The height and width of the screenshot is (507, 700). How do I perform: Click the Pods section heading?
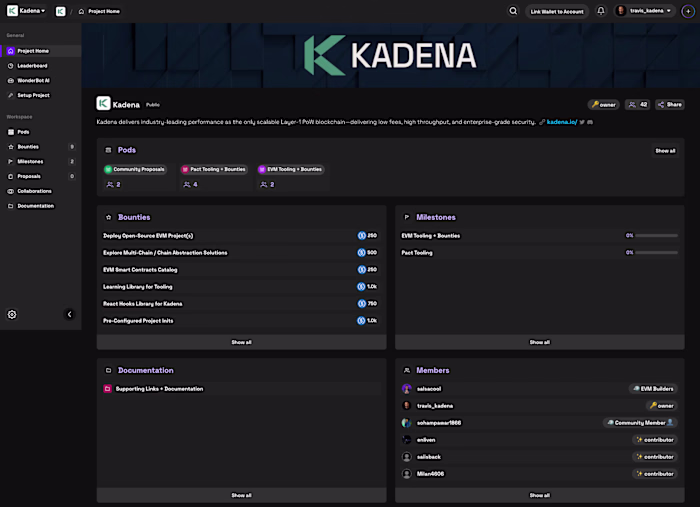126,150
